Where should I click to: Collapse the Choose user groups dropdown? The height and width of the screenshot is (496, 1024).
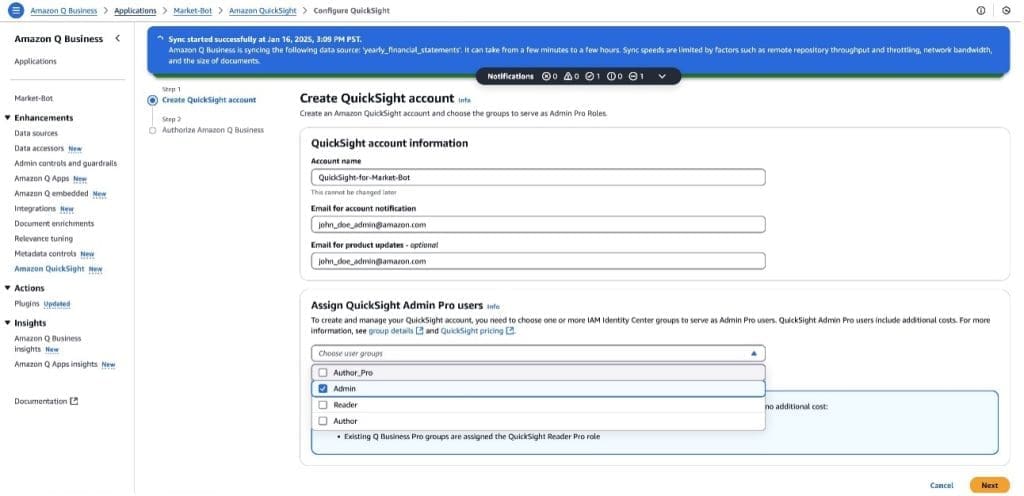pos(752,353)
